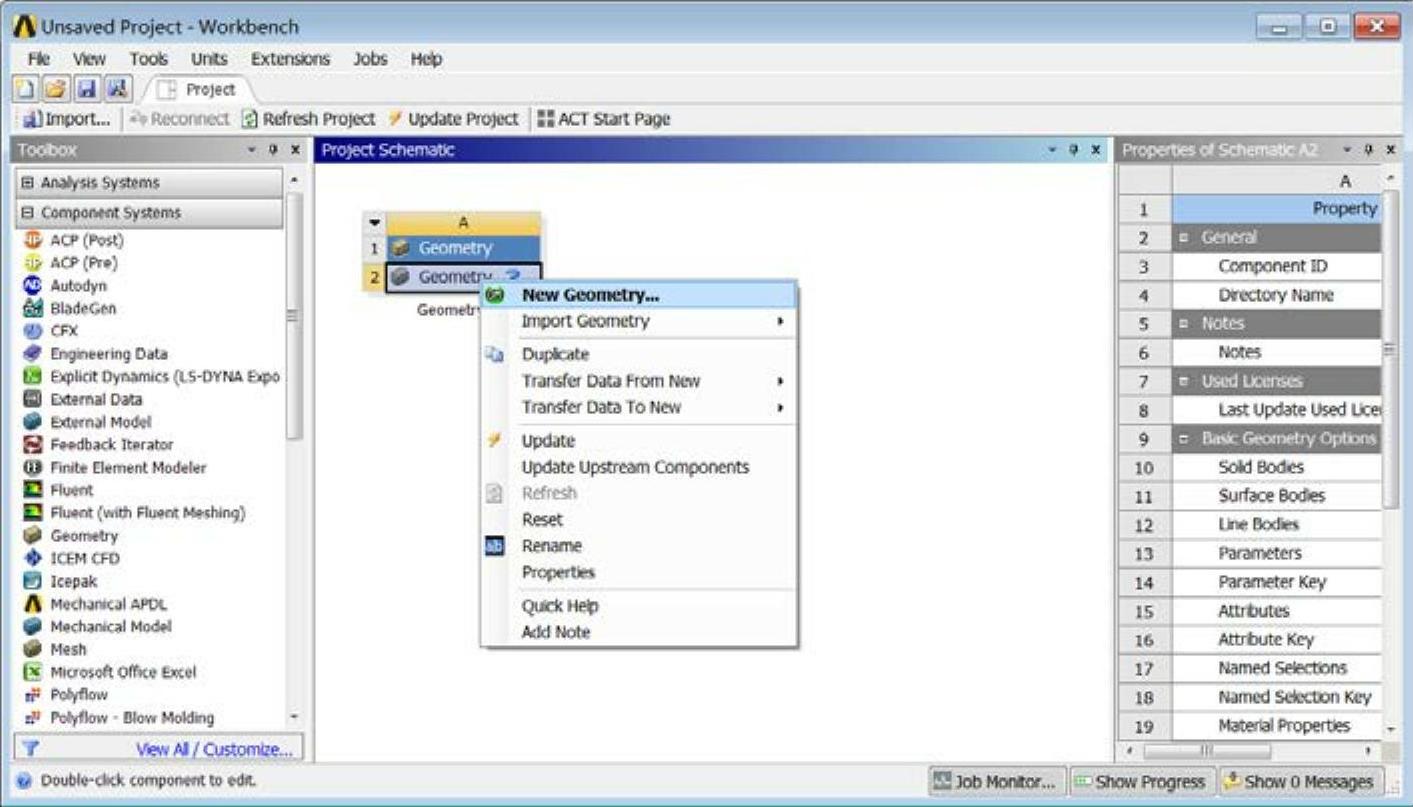Choose New Geometry... from context menu
The image size is (1413, 807).
click(x=639, y=295)
